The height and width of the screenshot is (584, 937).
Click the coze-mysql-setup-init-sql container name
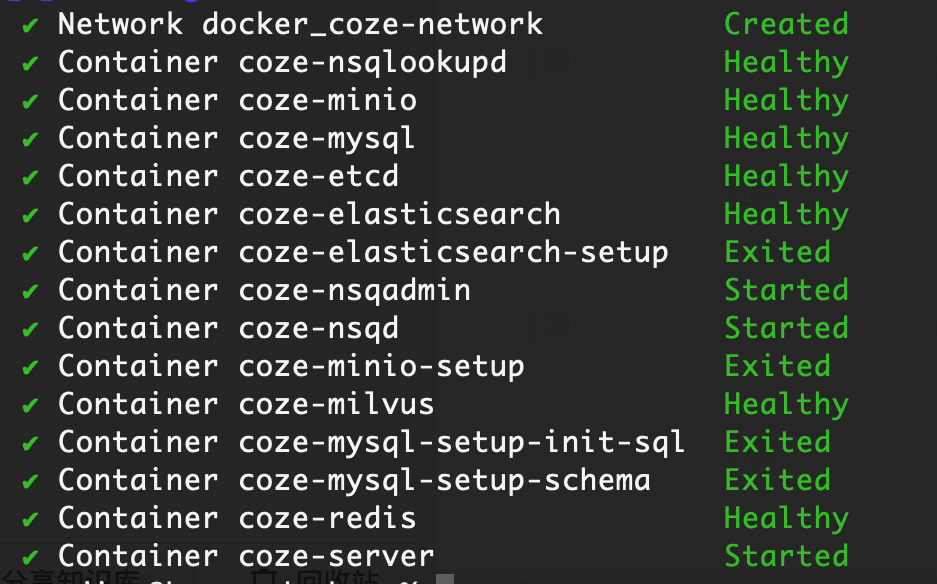click(461, 444)
